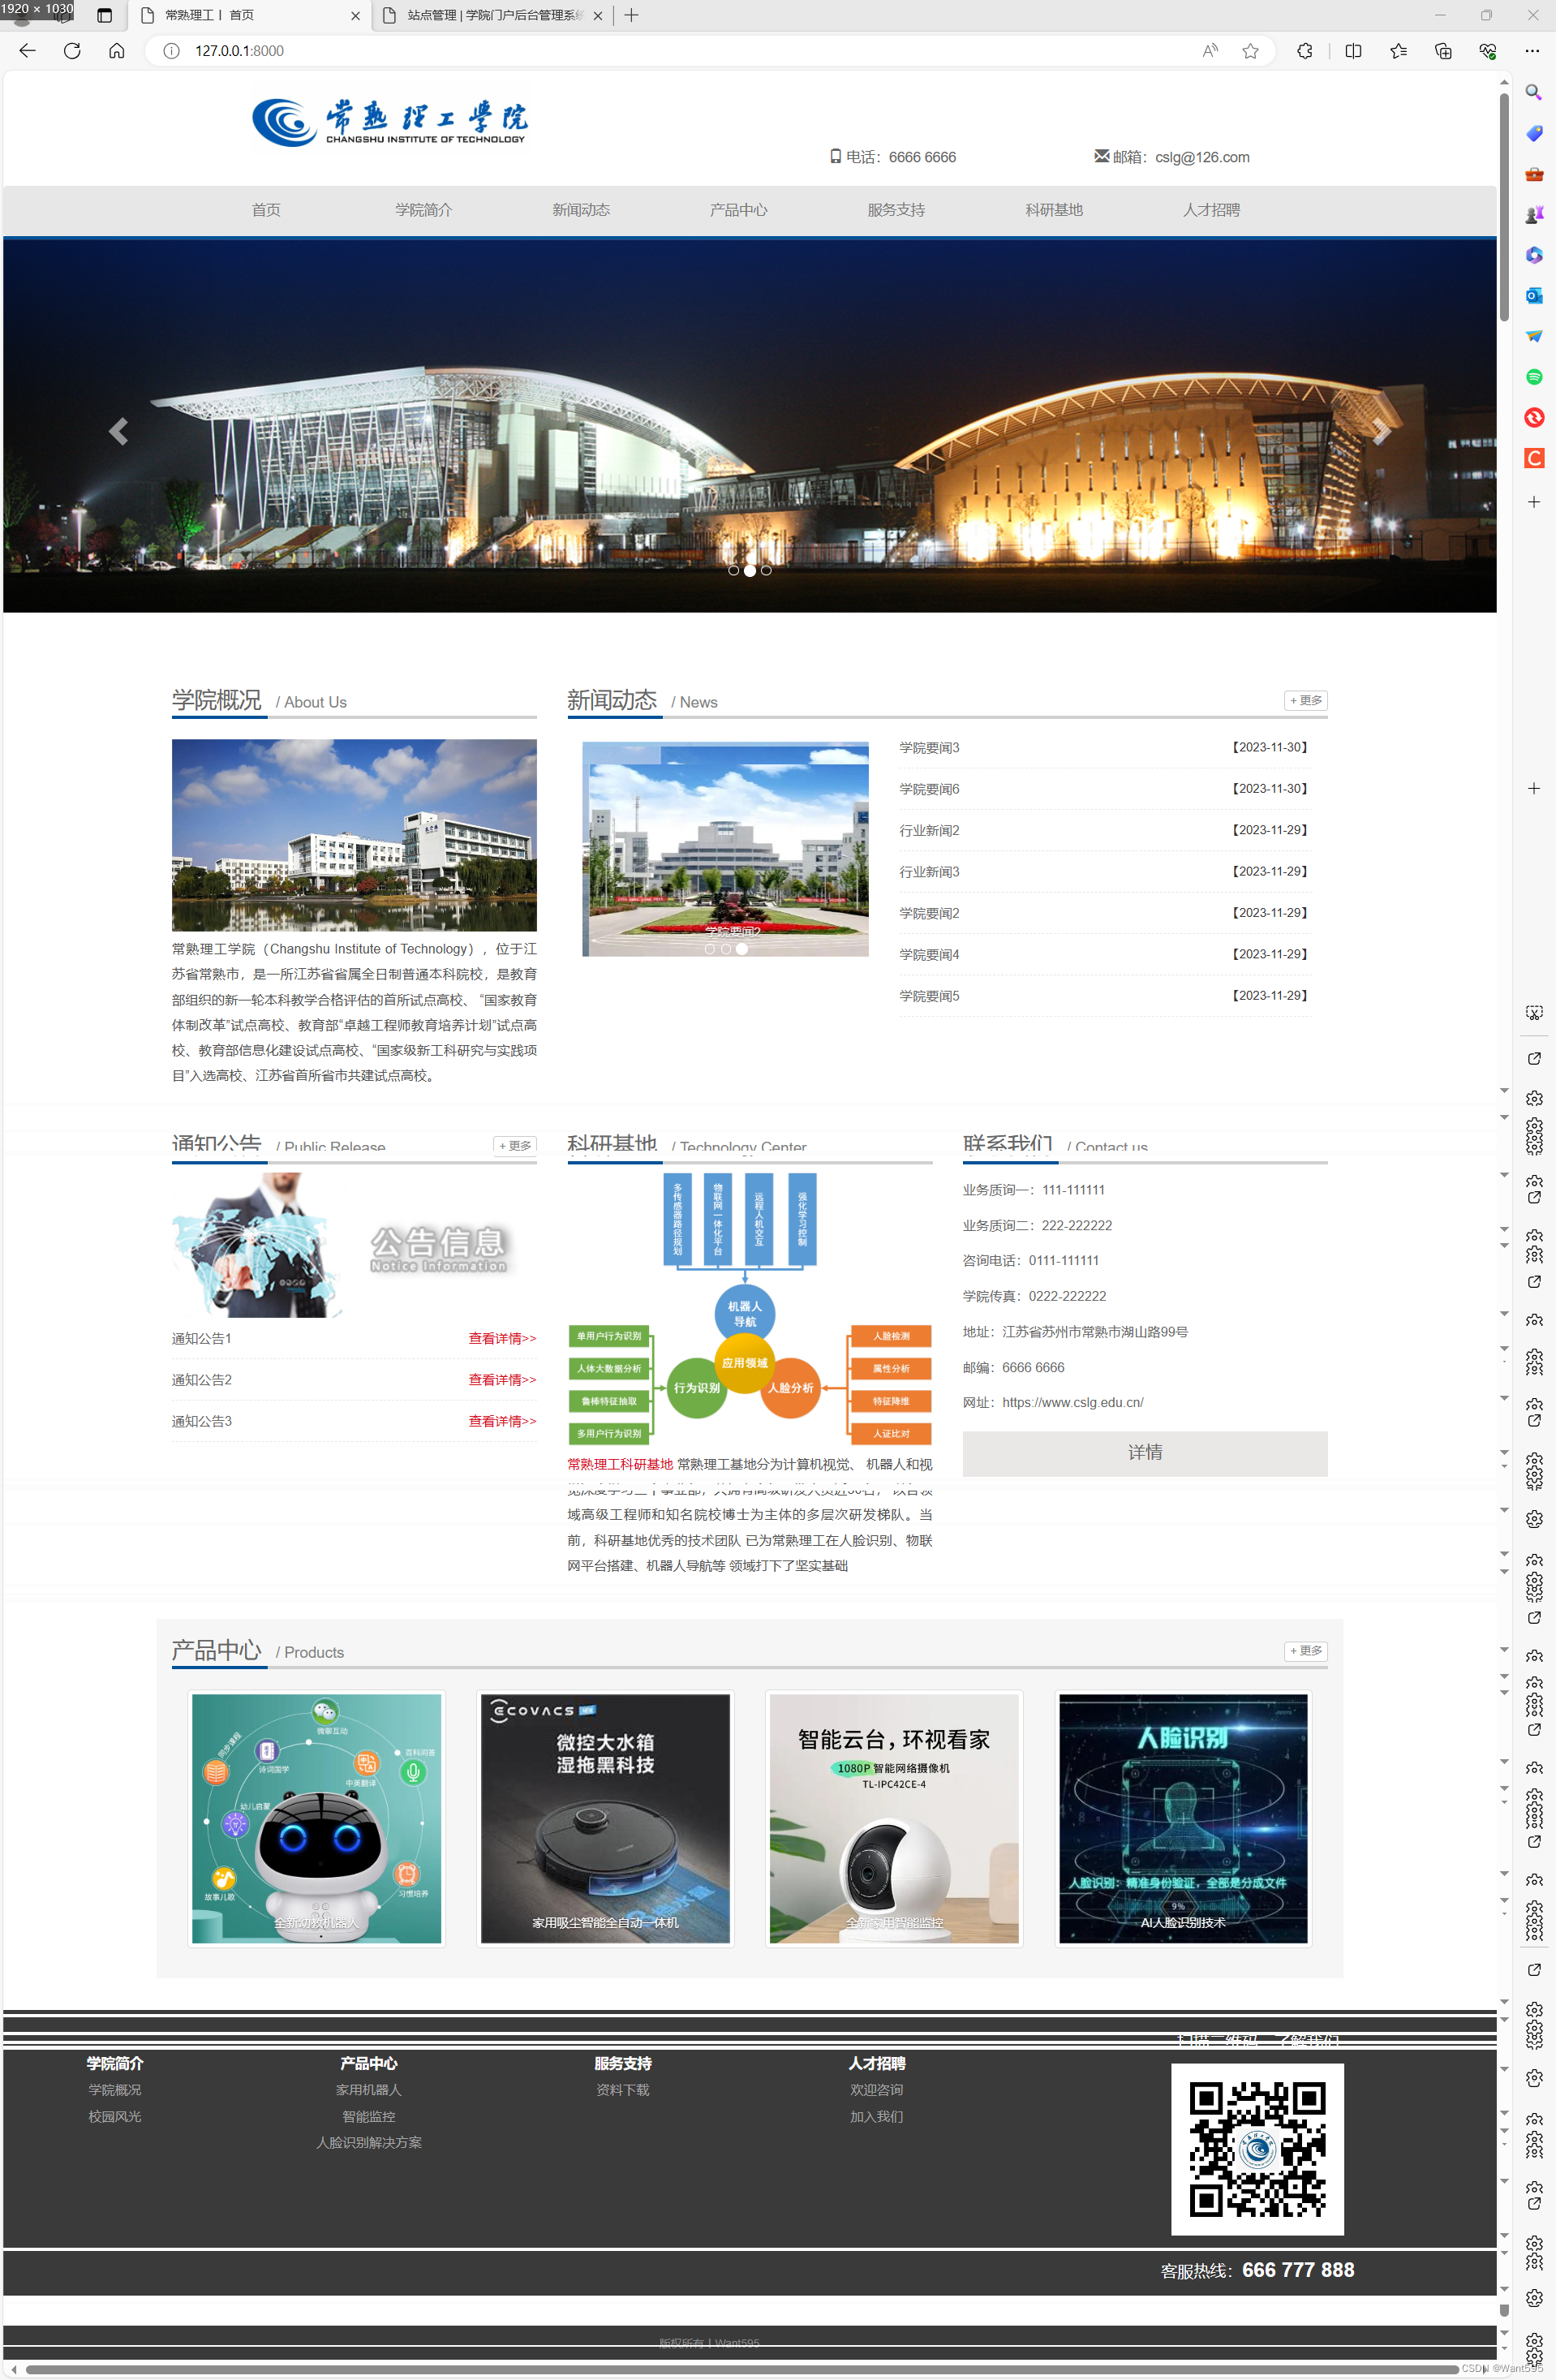The height and width of the screenshot is (2380, 1556).
Task: Go to 首页 in navigation bar
Action: (x=266, y=210)
